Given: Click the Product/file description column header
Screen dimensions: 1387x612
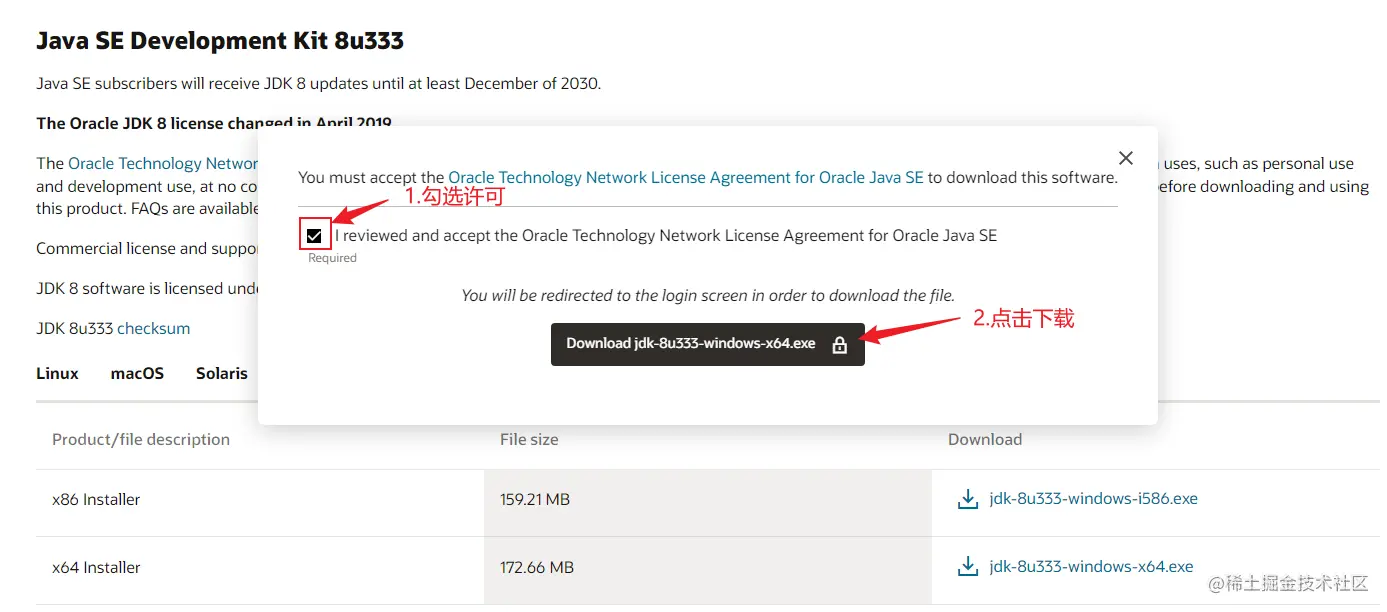Looking at the screenshot, I should tap(141, 439).
